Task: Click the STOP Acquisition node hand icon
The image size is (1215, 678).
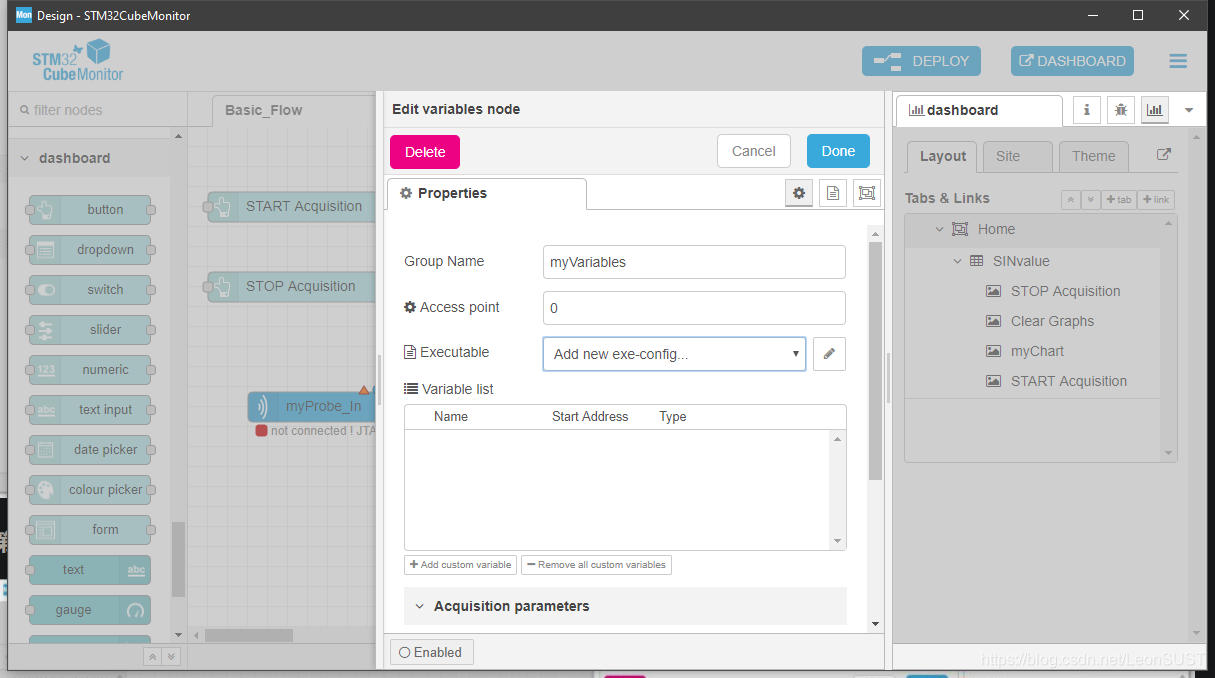Action: pyautogui.click(x=224, y=287)
